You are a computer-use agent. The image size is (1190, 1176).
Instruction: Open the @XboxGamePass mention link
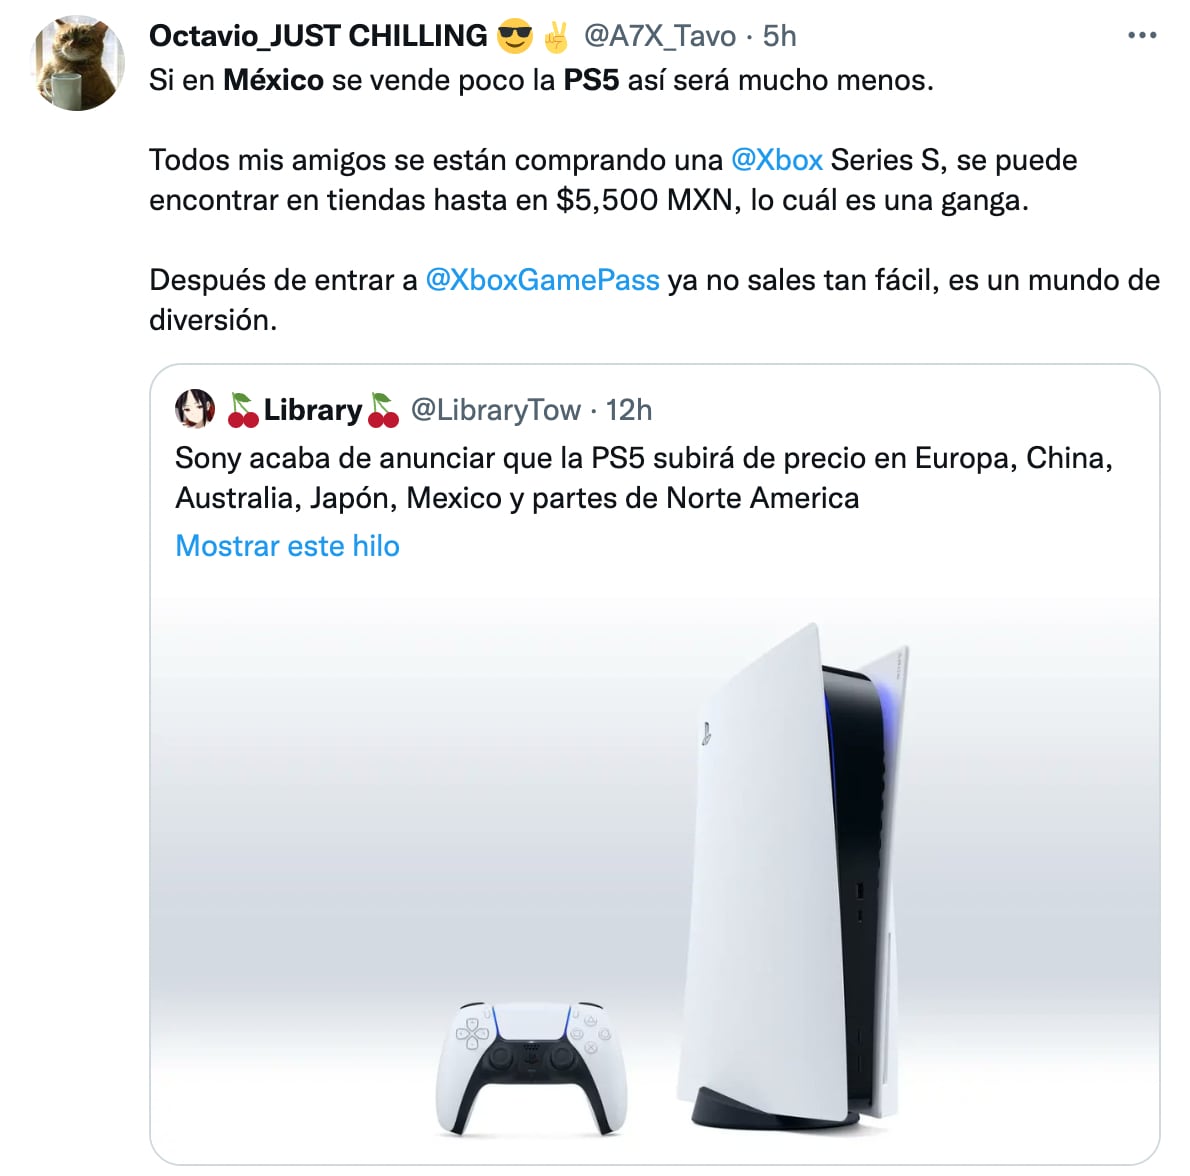coord(542,280)
